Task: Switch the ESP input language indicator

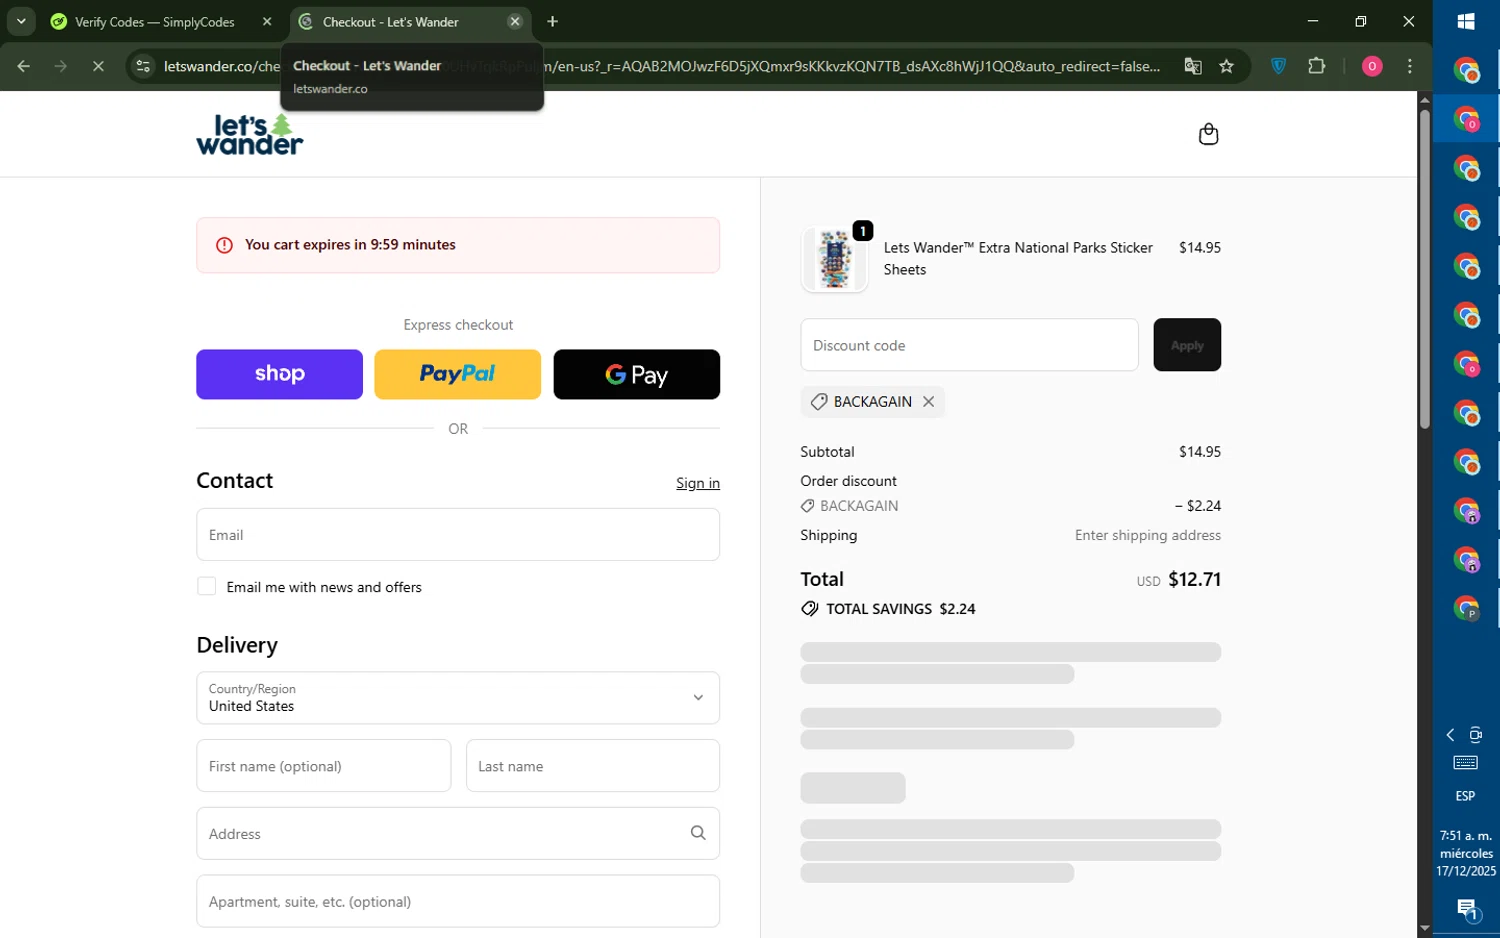Action: pos(1465,796)
